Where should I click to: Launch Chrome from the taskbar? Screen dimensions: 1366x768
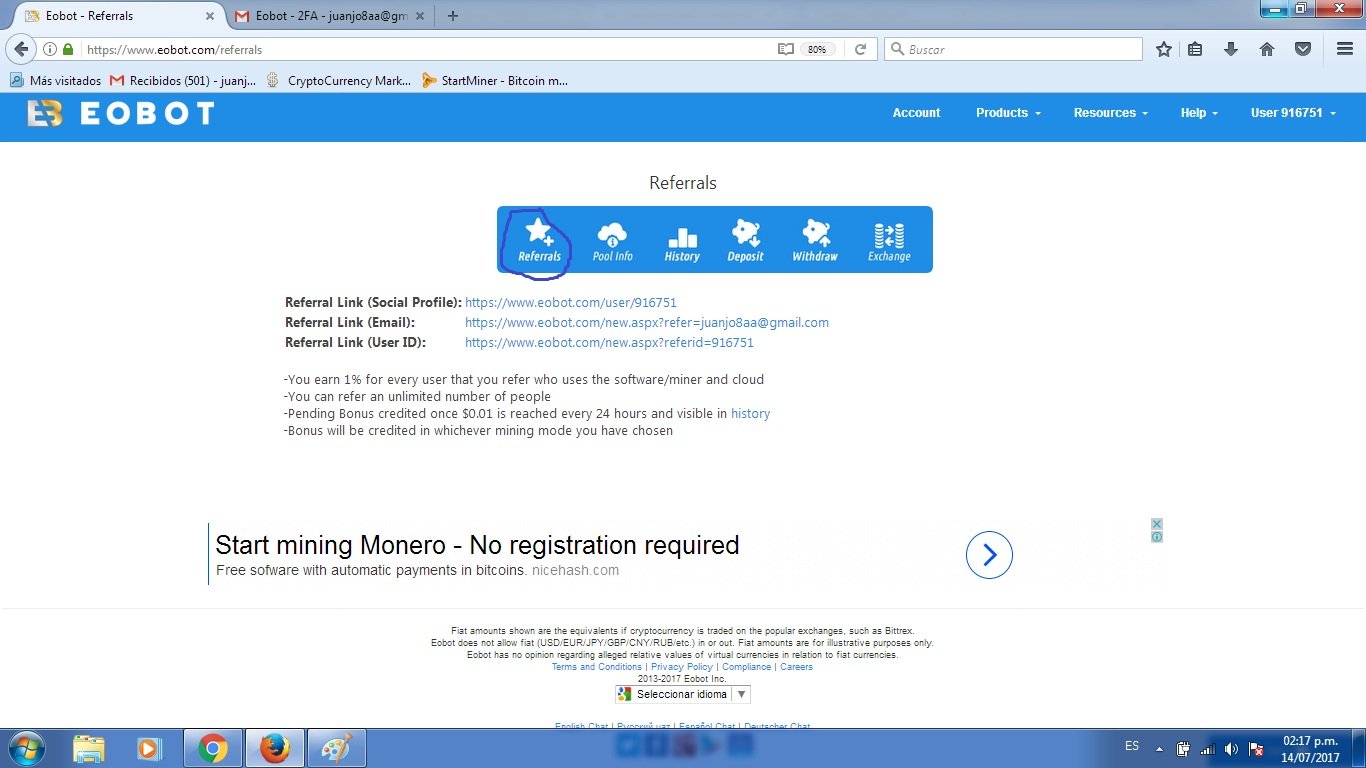click(x=212, y=748)
